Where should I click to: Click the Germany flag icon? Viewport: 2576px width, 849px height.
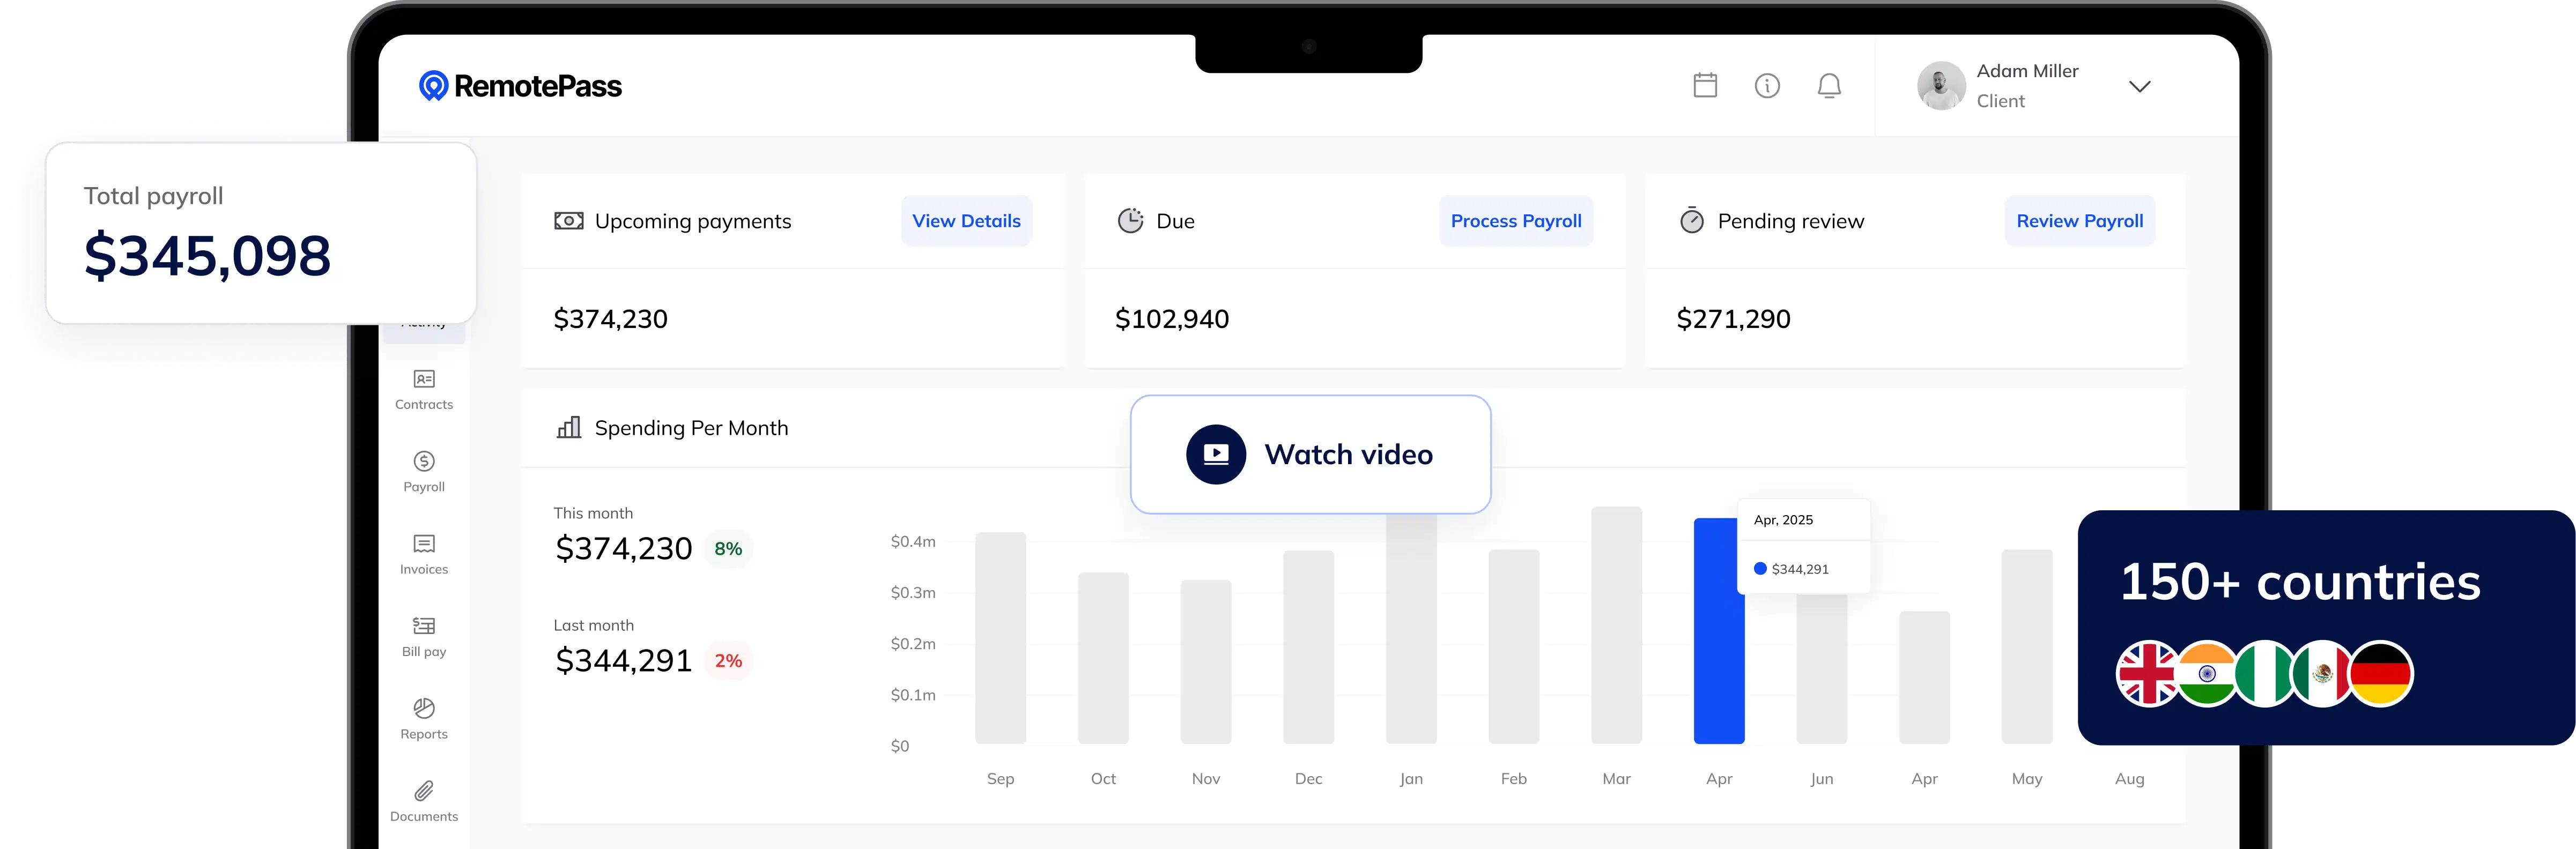(x=2381, y=673)
